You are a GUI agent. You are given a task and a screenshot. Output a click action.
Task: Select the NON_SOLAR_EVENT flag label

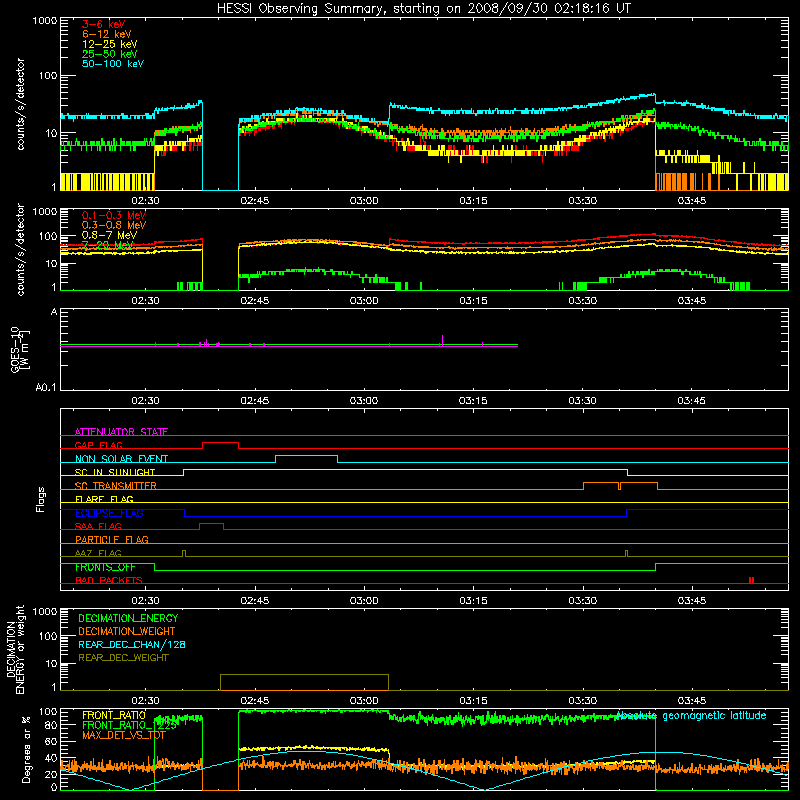121,459
